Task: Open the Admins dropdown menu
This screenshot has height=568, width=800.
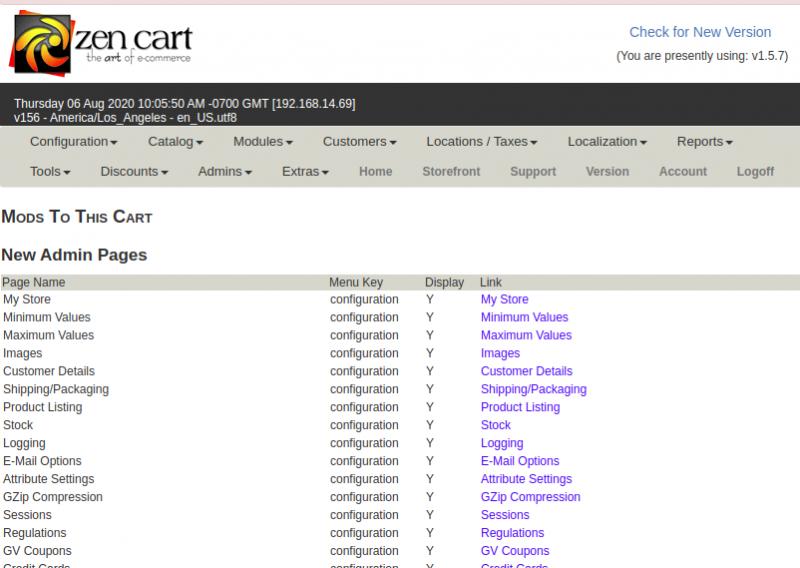Action: (225, 171)
